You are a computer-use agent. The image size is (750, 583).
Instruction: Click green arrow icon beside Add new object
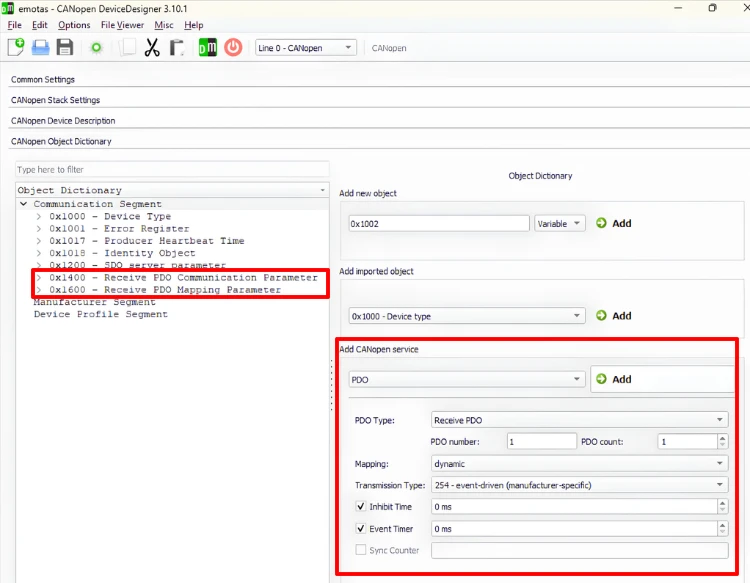click(x=601, y=223)
